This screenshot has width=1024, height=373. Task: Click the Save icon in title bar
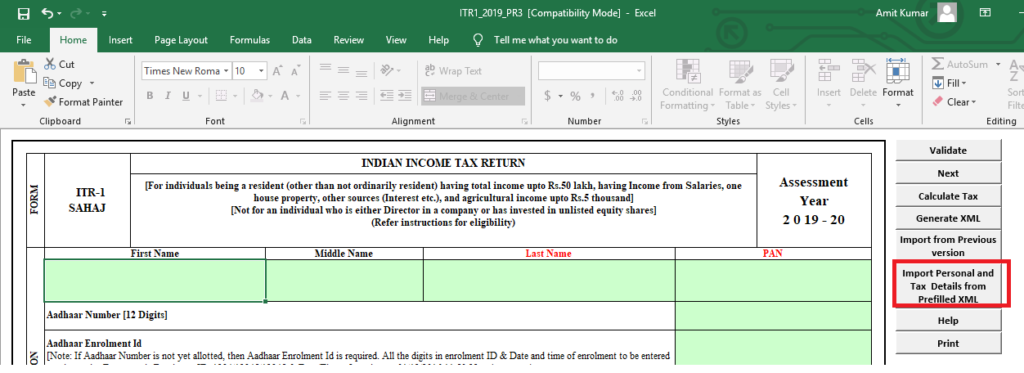pyautogui.click(x=24, y=14)
